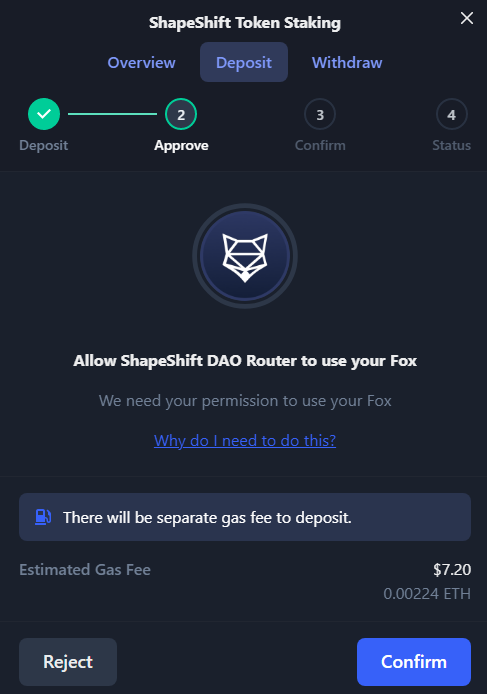
Task: Click the green checkmark Deposit step circle
Action: (x=44, y=114)
